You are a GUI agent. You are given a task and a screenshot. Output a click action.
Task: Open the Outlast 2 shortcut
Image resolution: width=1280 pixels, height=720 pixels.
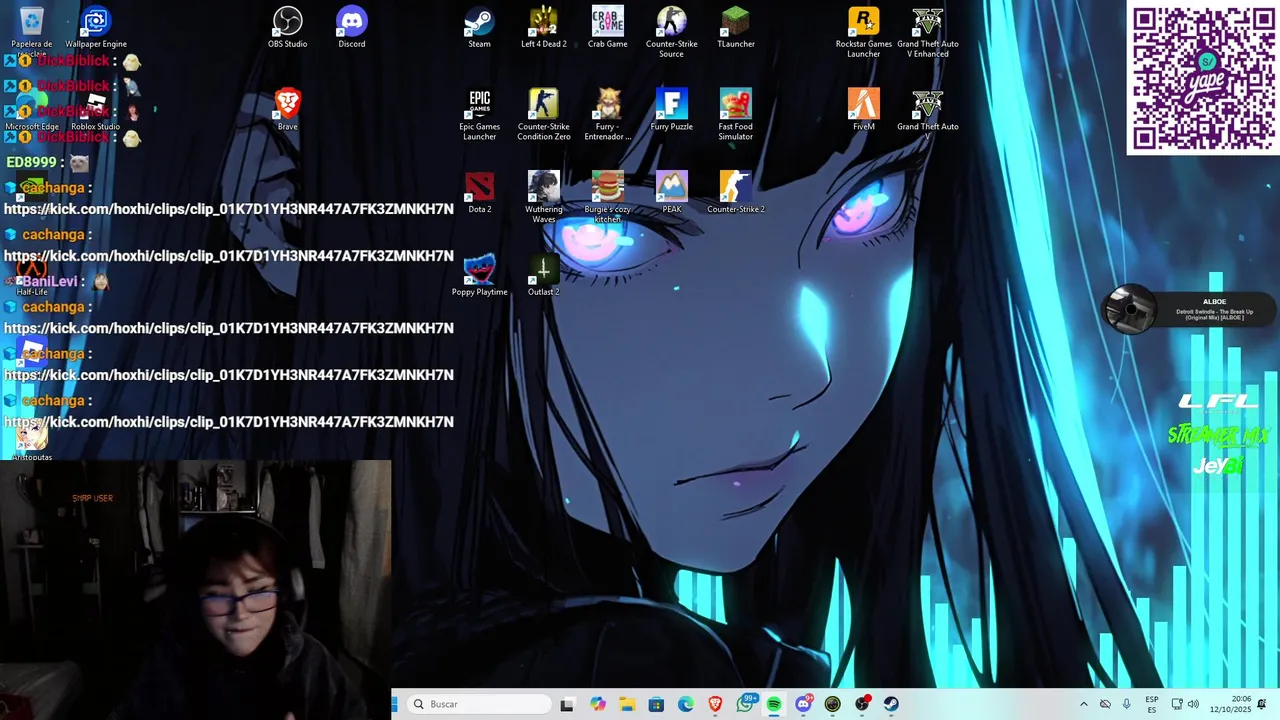[544, 276]
